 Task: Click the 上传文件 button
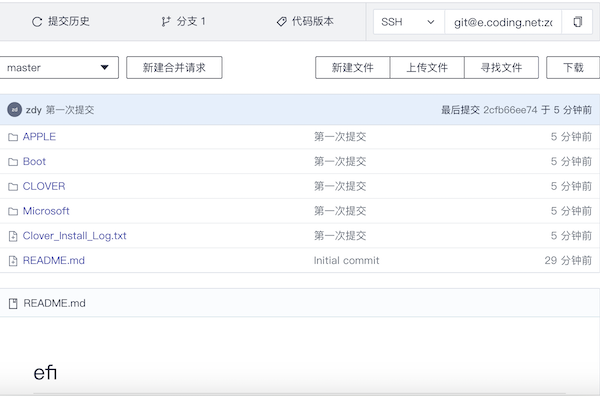coord(427,68)
